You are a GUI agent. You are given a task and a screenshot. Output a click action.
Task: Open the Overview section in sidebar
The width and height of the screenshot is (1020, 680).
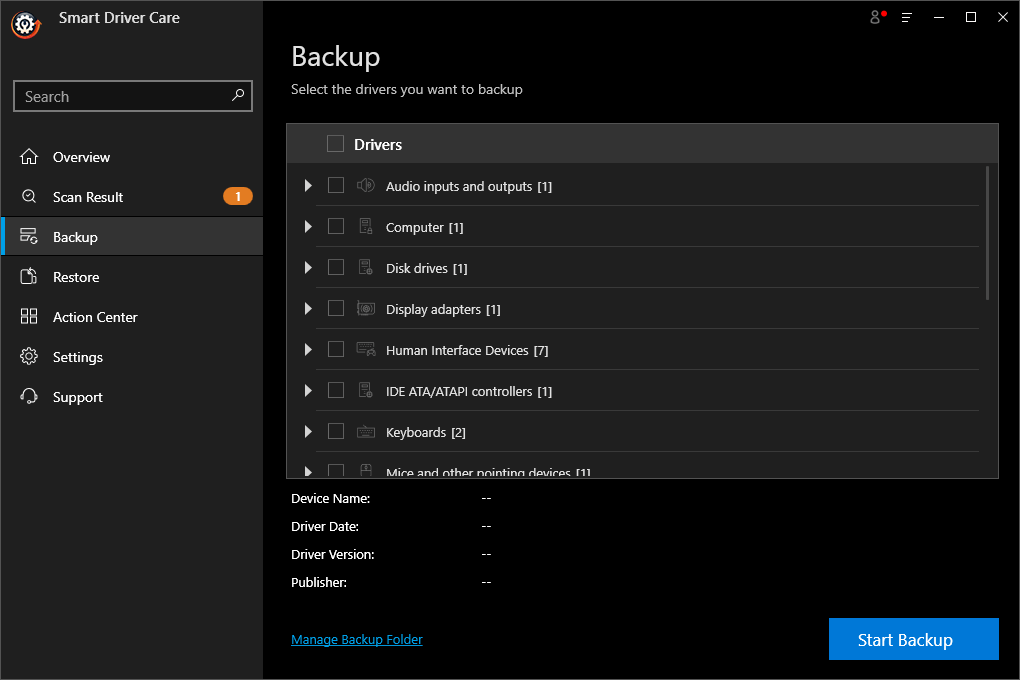80,156
